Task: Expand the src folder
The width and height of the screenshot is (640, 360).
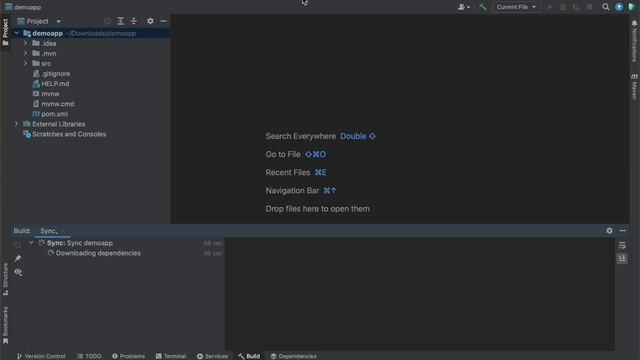Action: point(25,63)
